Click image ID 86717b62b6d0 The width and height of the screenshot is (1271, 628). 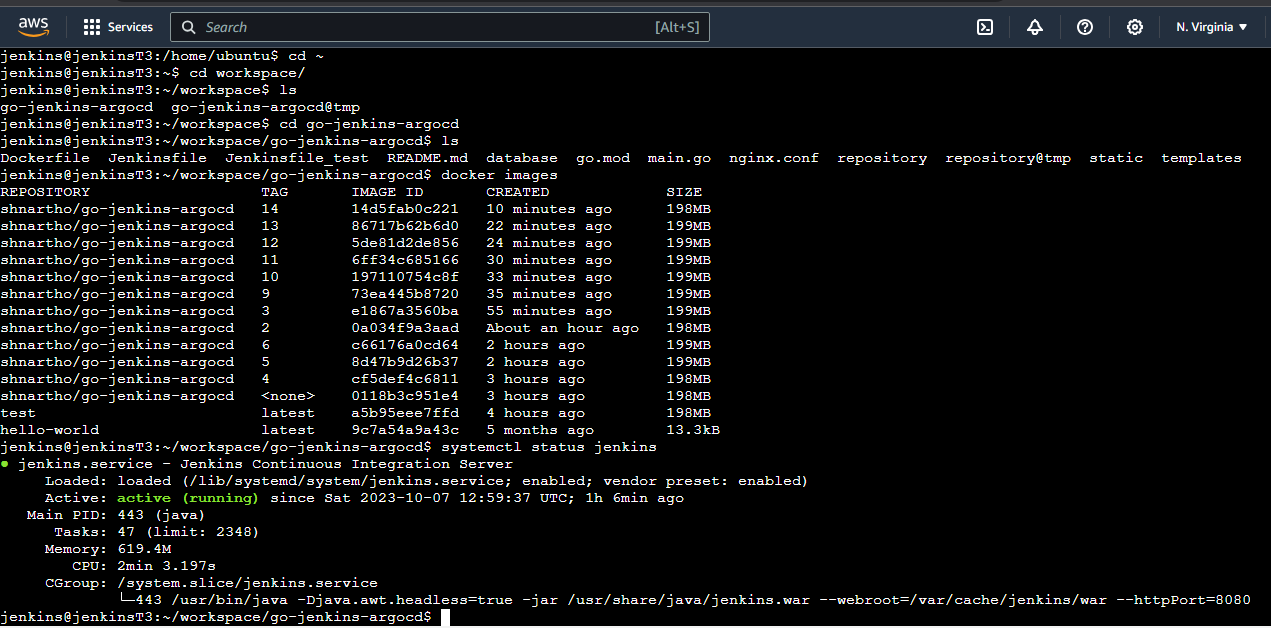[x=405, y=226]
